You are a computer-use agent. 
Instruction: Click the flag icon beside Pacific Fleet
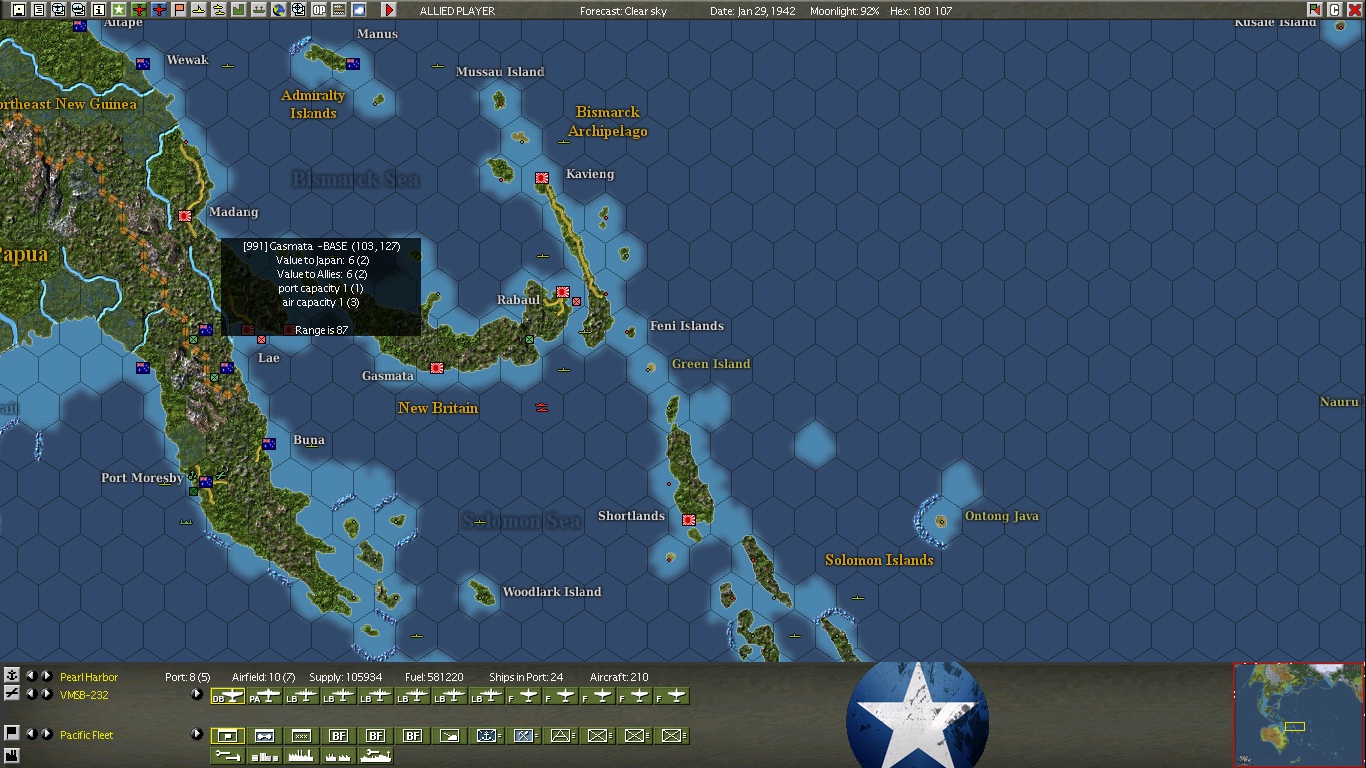[12, 733]
